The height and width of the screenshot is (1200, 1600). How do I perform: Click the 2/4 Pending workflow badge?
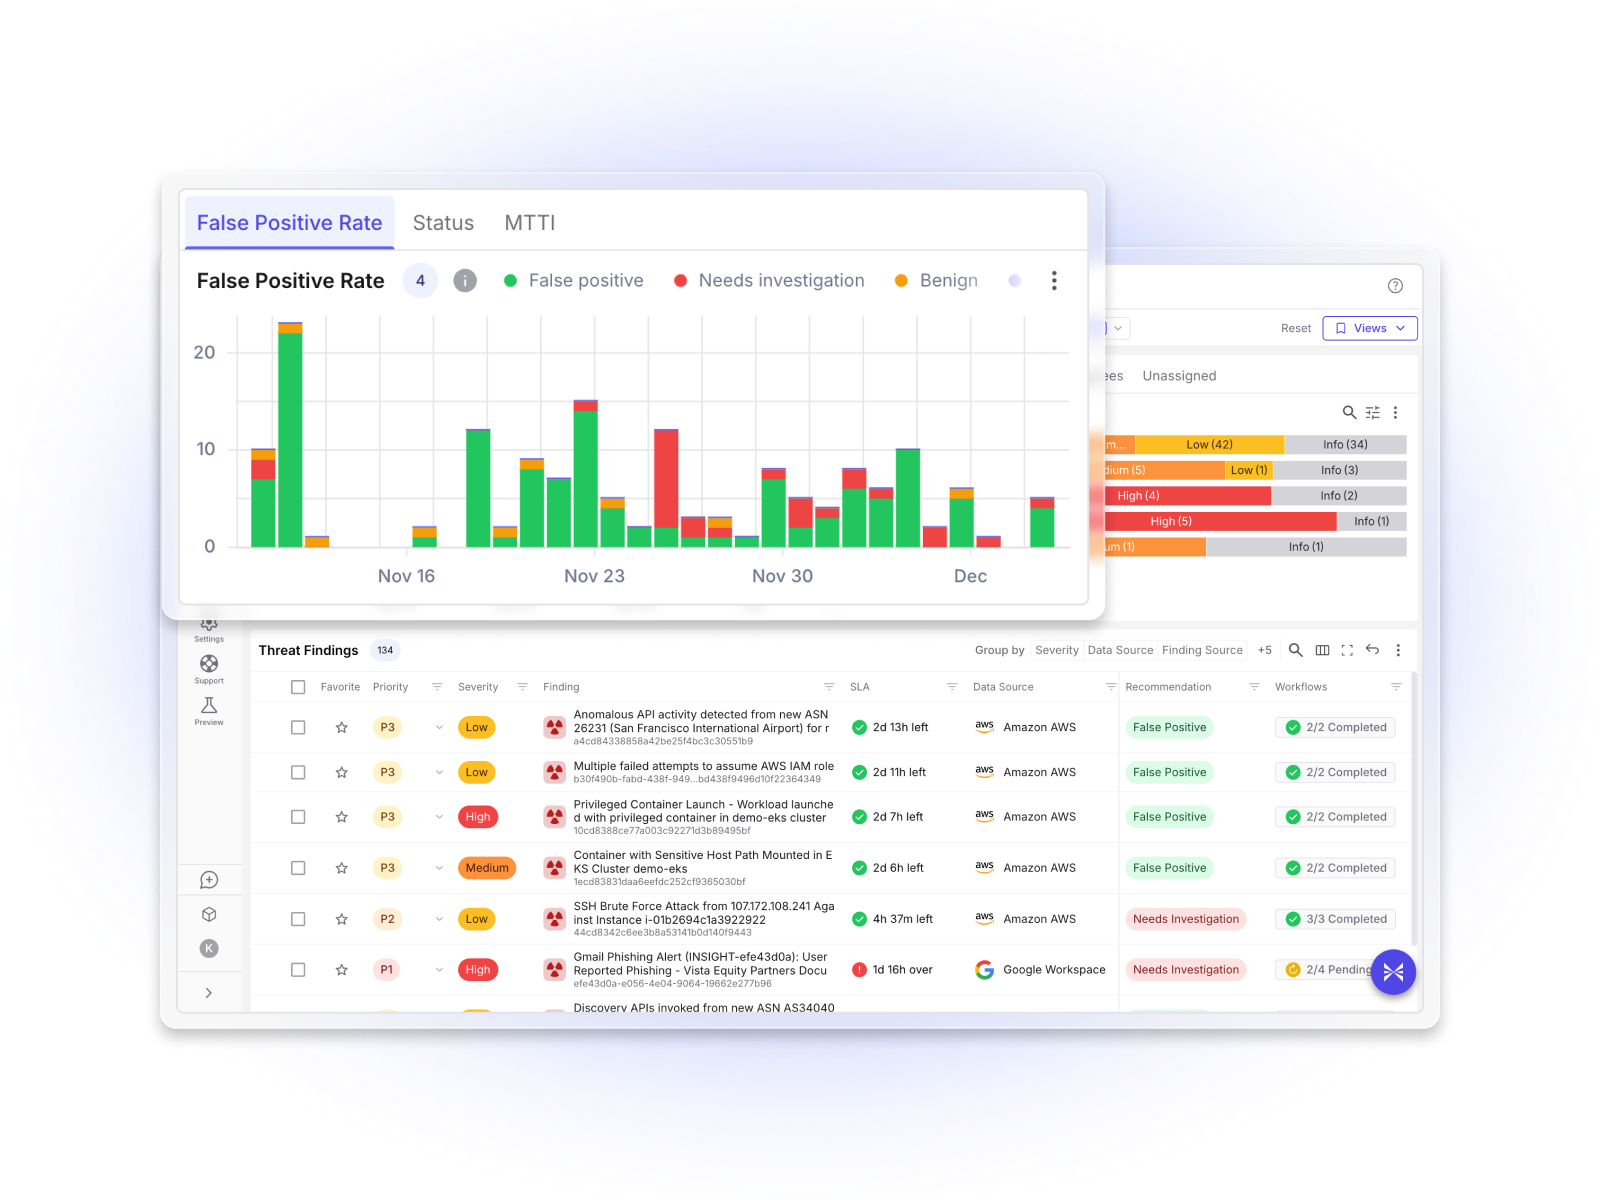click(1328, 970)
